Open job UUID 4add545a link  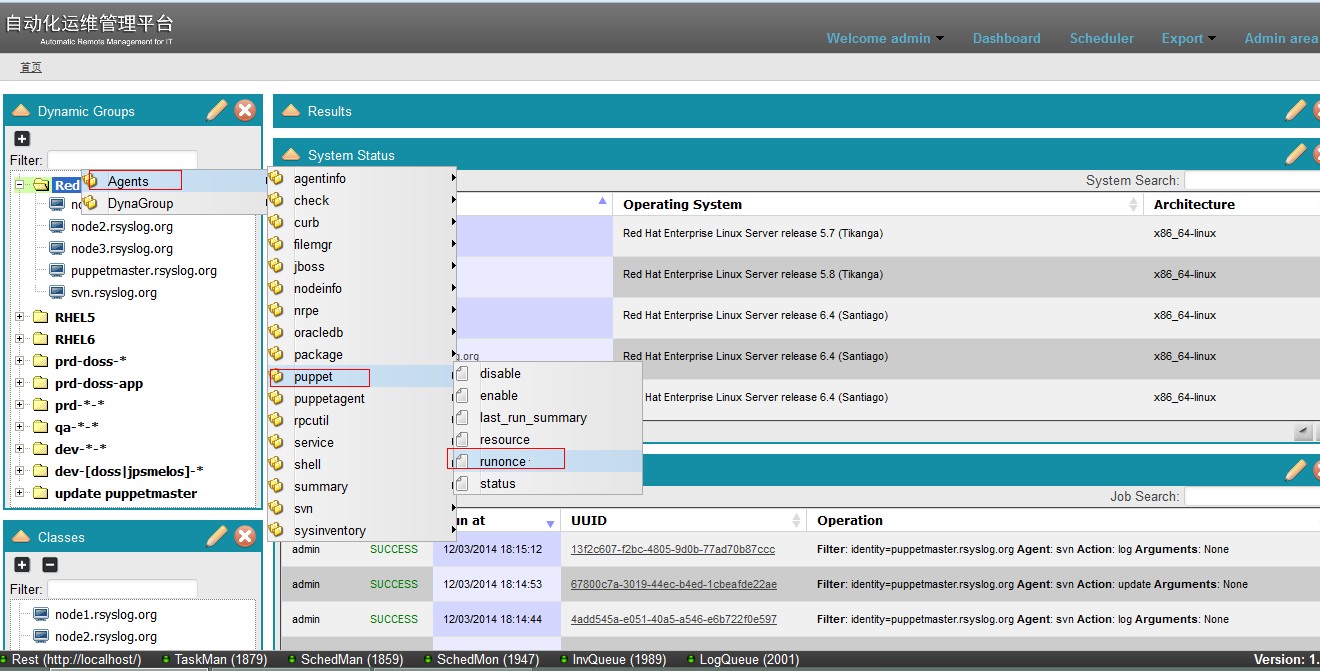click(x=674, y=619)
